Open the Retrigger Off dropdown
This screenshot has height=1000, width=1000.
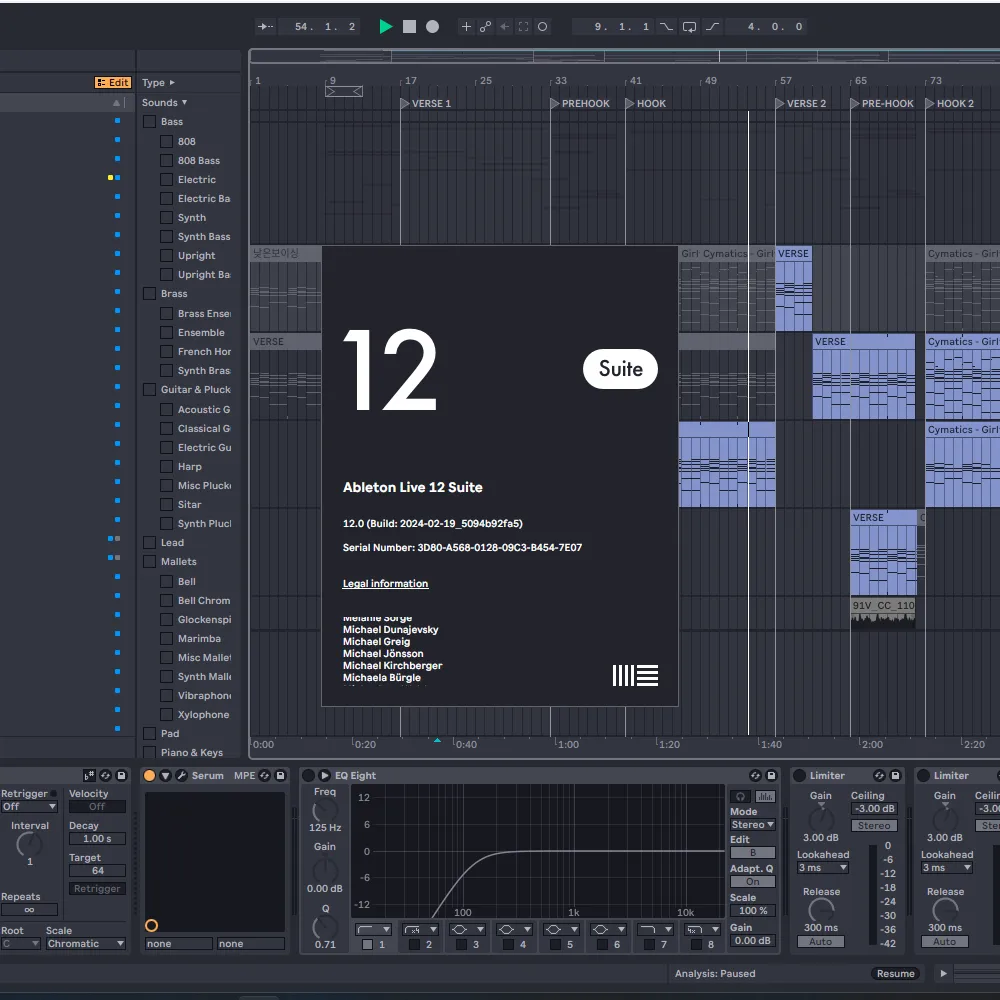(x=29, y=806)
